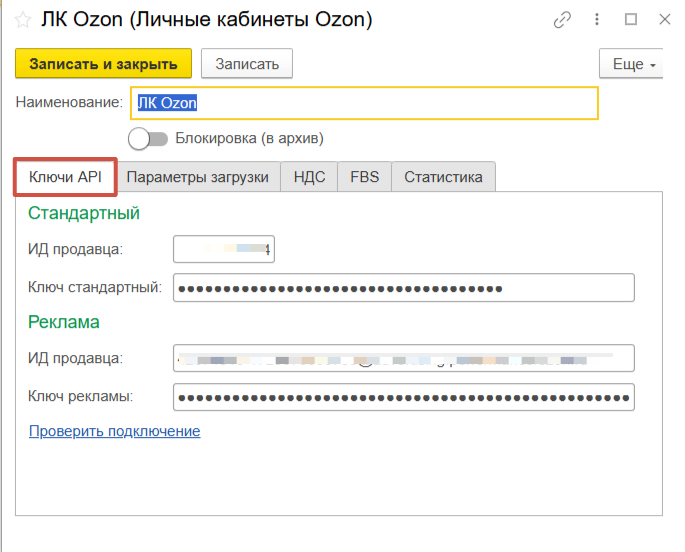
Task: Copy link using the chain icon
Action: [x=563, y=19]
